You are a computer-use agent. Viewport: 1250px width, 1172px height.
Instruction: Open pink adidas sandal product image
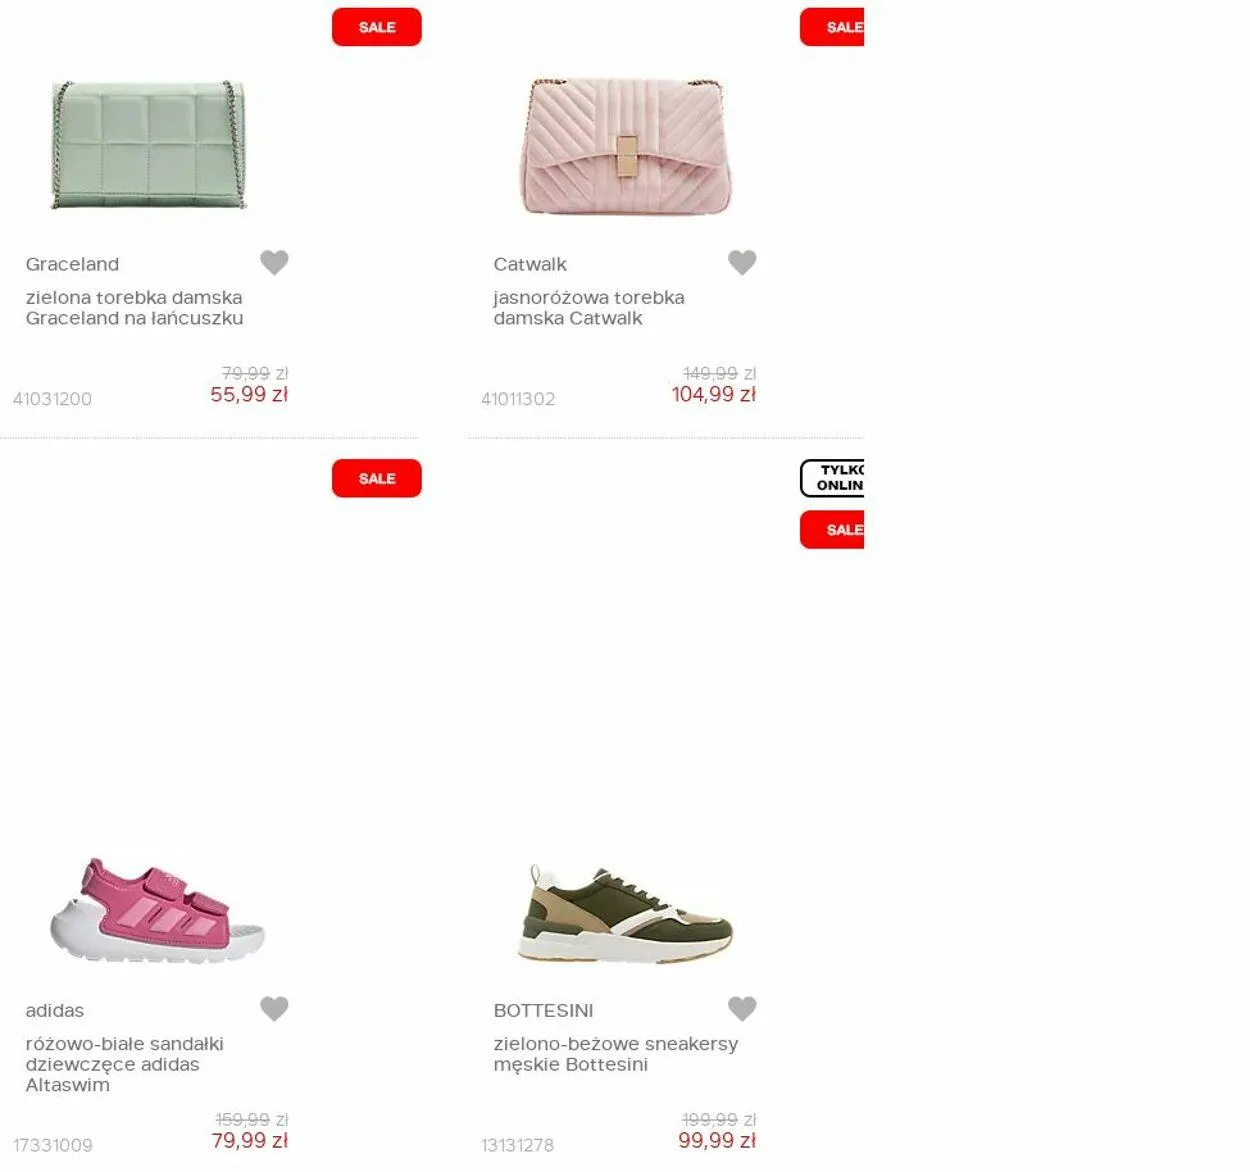click(x=157, y=910)
